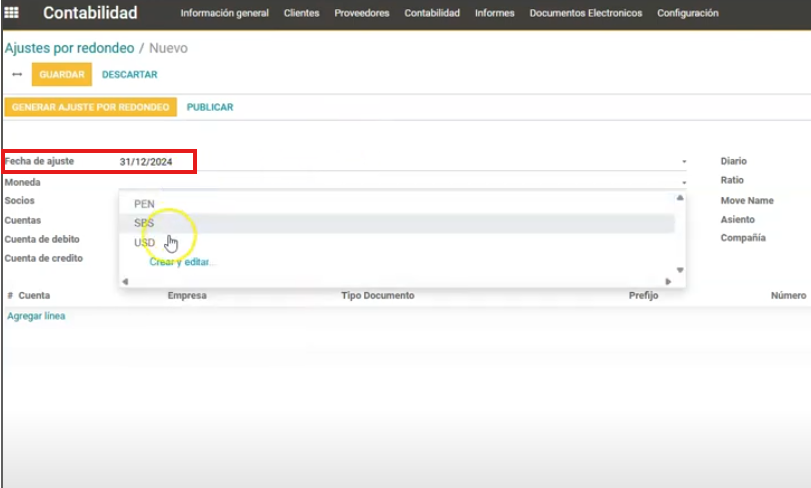This screenshot has width=811, height=488.
Task: Click the form width toggle arrow icon
Action: (17, 74)
